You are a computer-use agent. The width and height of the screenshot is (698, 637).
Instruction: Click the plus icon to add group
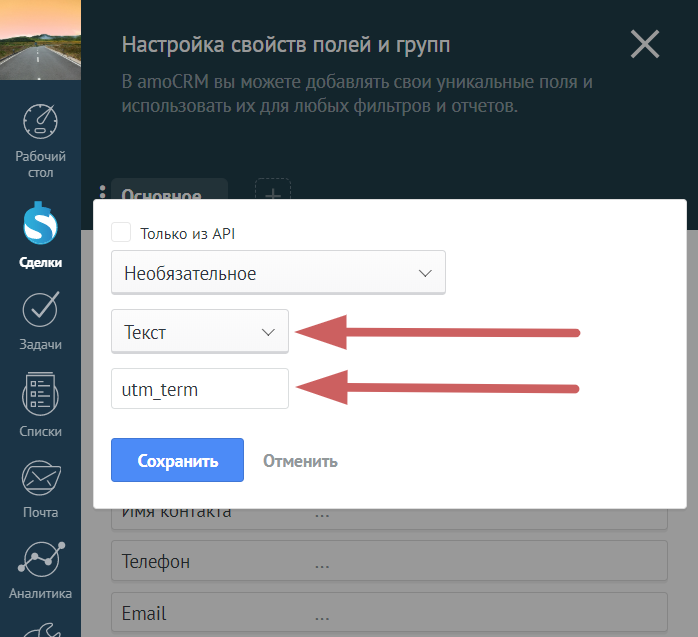tap(273, 192)
